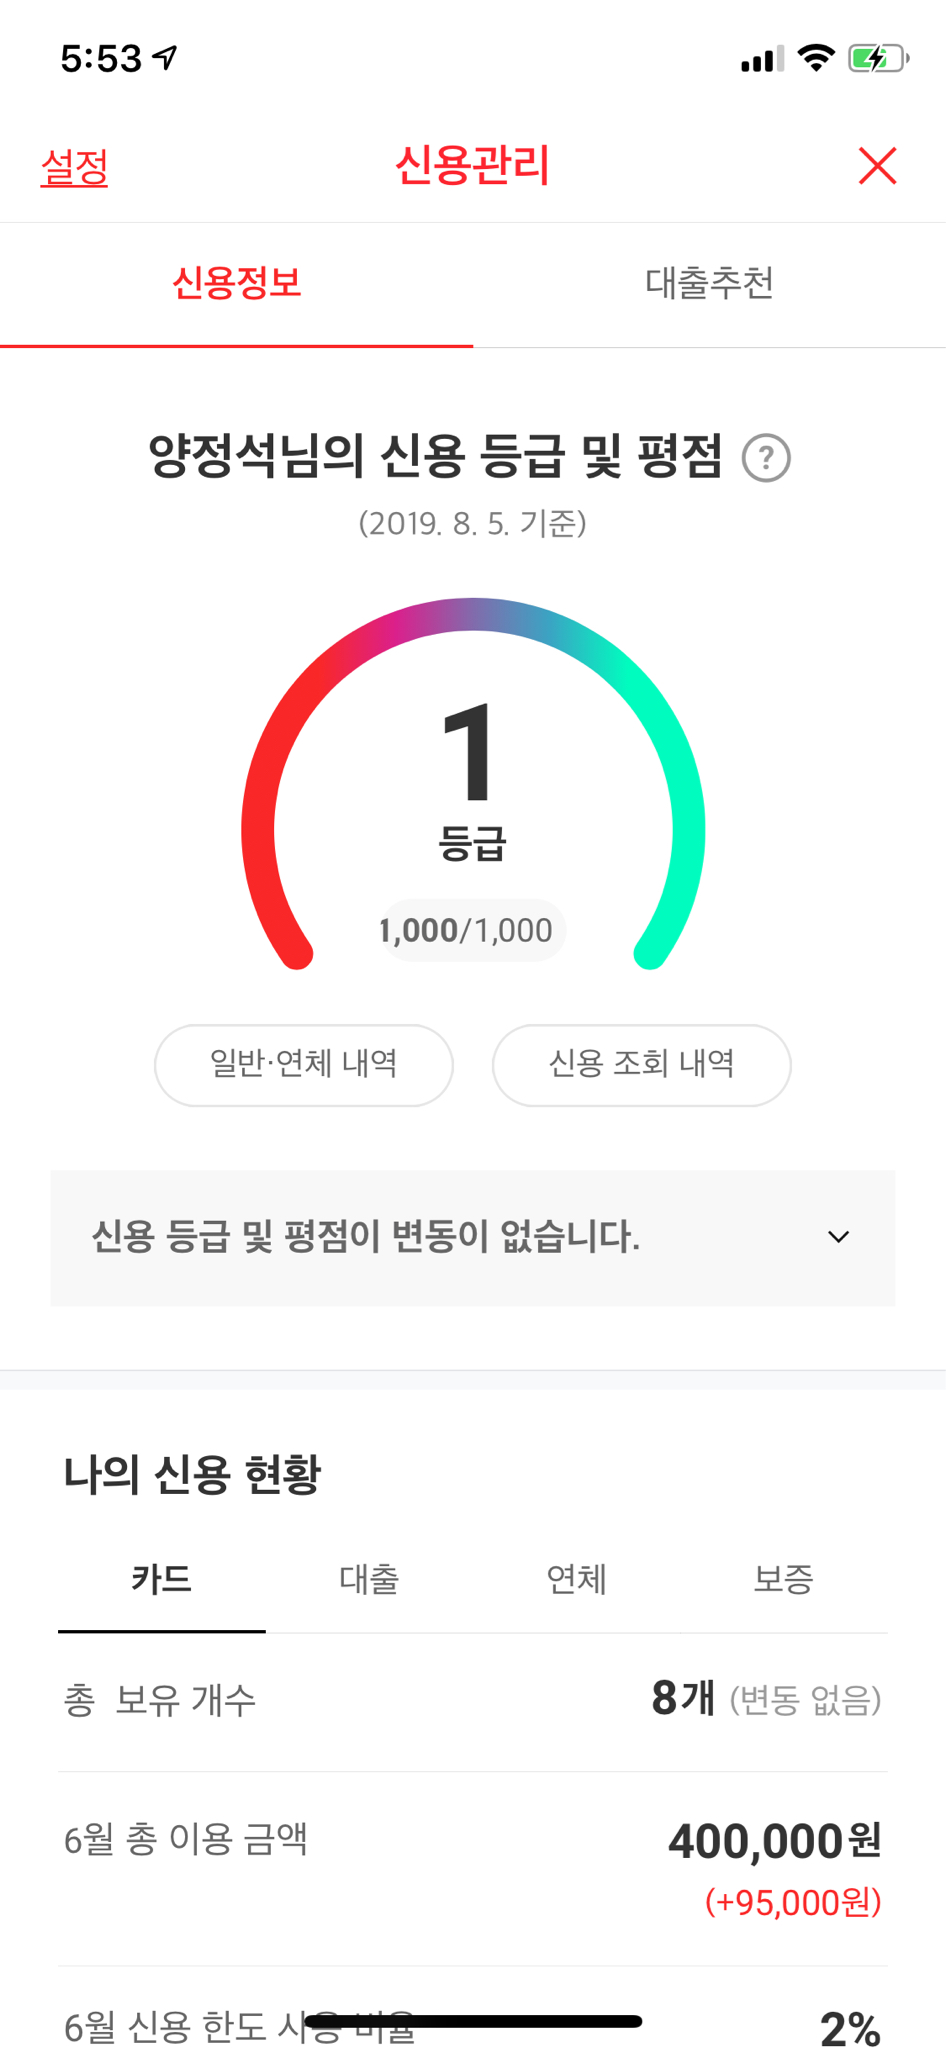This screenshot has height=2048, width=946.
Task: Tap the 총 보유 개수 row
Action: [x=472, y=1700]
